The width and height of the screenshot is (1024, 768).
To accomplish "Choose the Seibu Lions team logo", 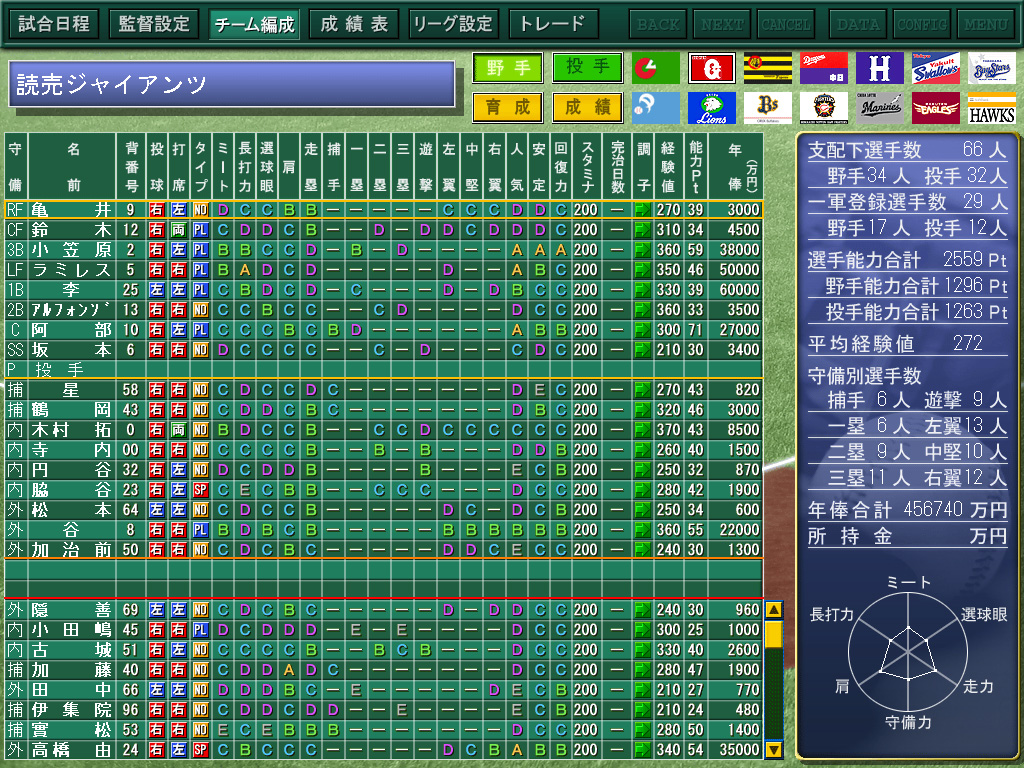I will coord(711,108).
